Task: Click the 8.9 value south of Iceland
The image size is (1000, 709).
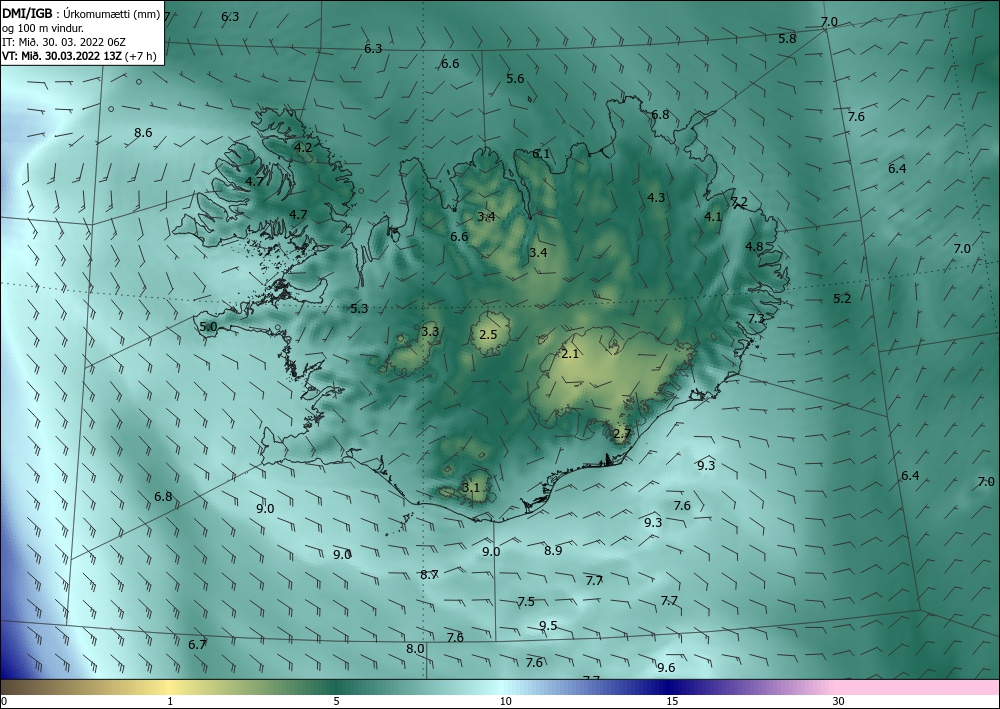Action: pos(553,551)
